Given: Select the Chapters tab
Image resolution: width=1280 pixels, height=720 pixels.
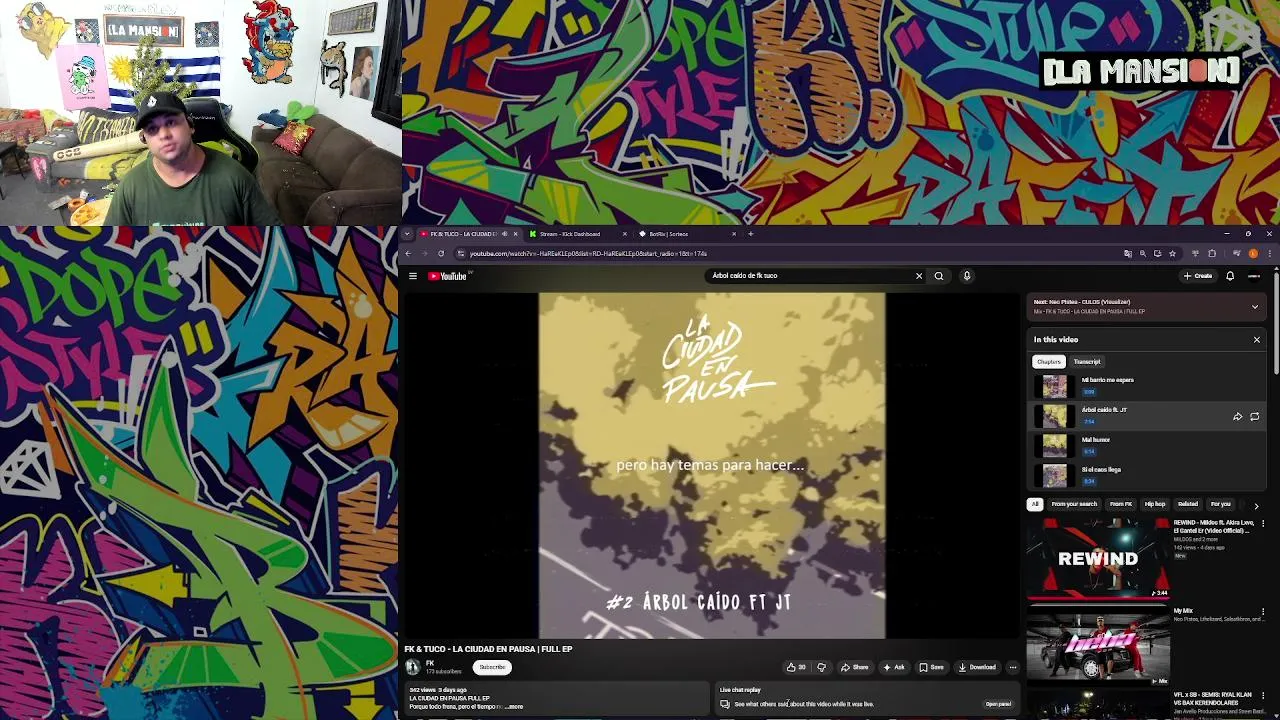Looking at the screenshot, I should pyautogui.click(x=1049, y=362).
